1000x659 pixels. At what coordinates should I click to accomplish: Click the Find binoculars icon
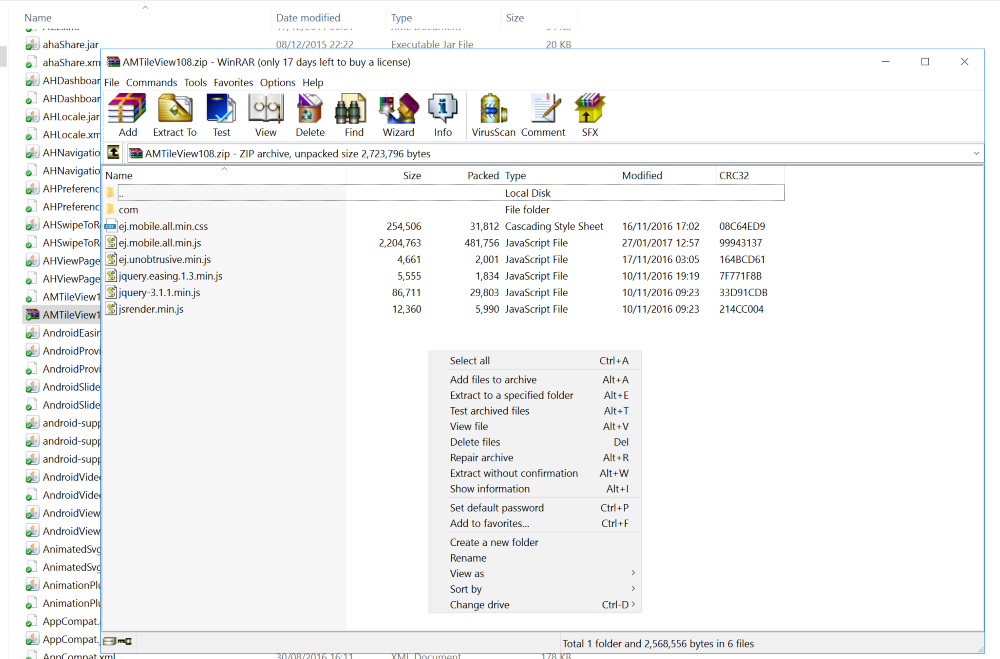(x=353, y=108)
